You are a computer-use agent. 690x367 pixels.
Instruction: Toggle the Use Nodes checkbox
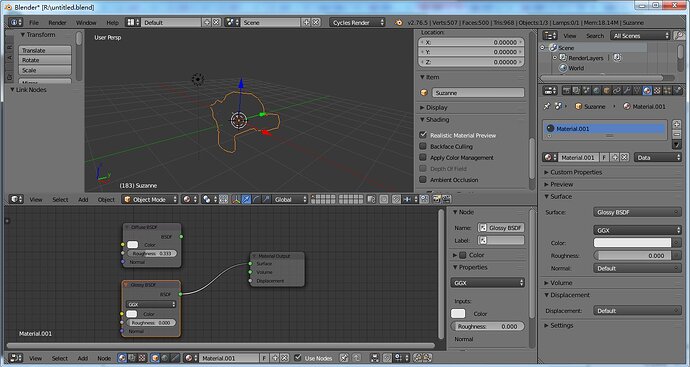click(297, 357)
